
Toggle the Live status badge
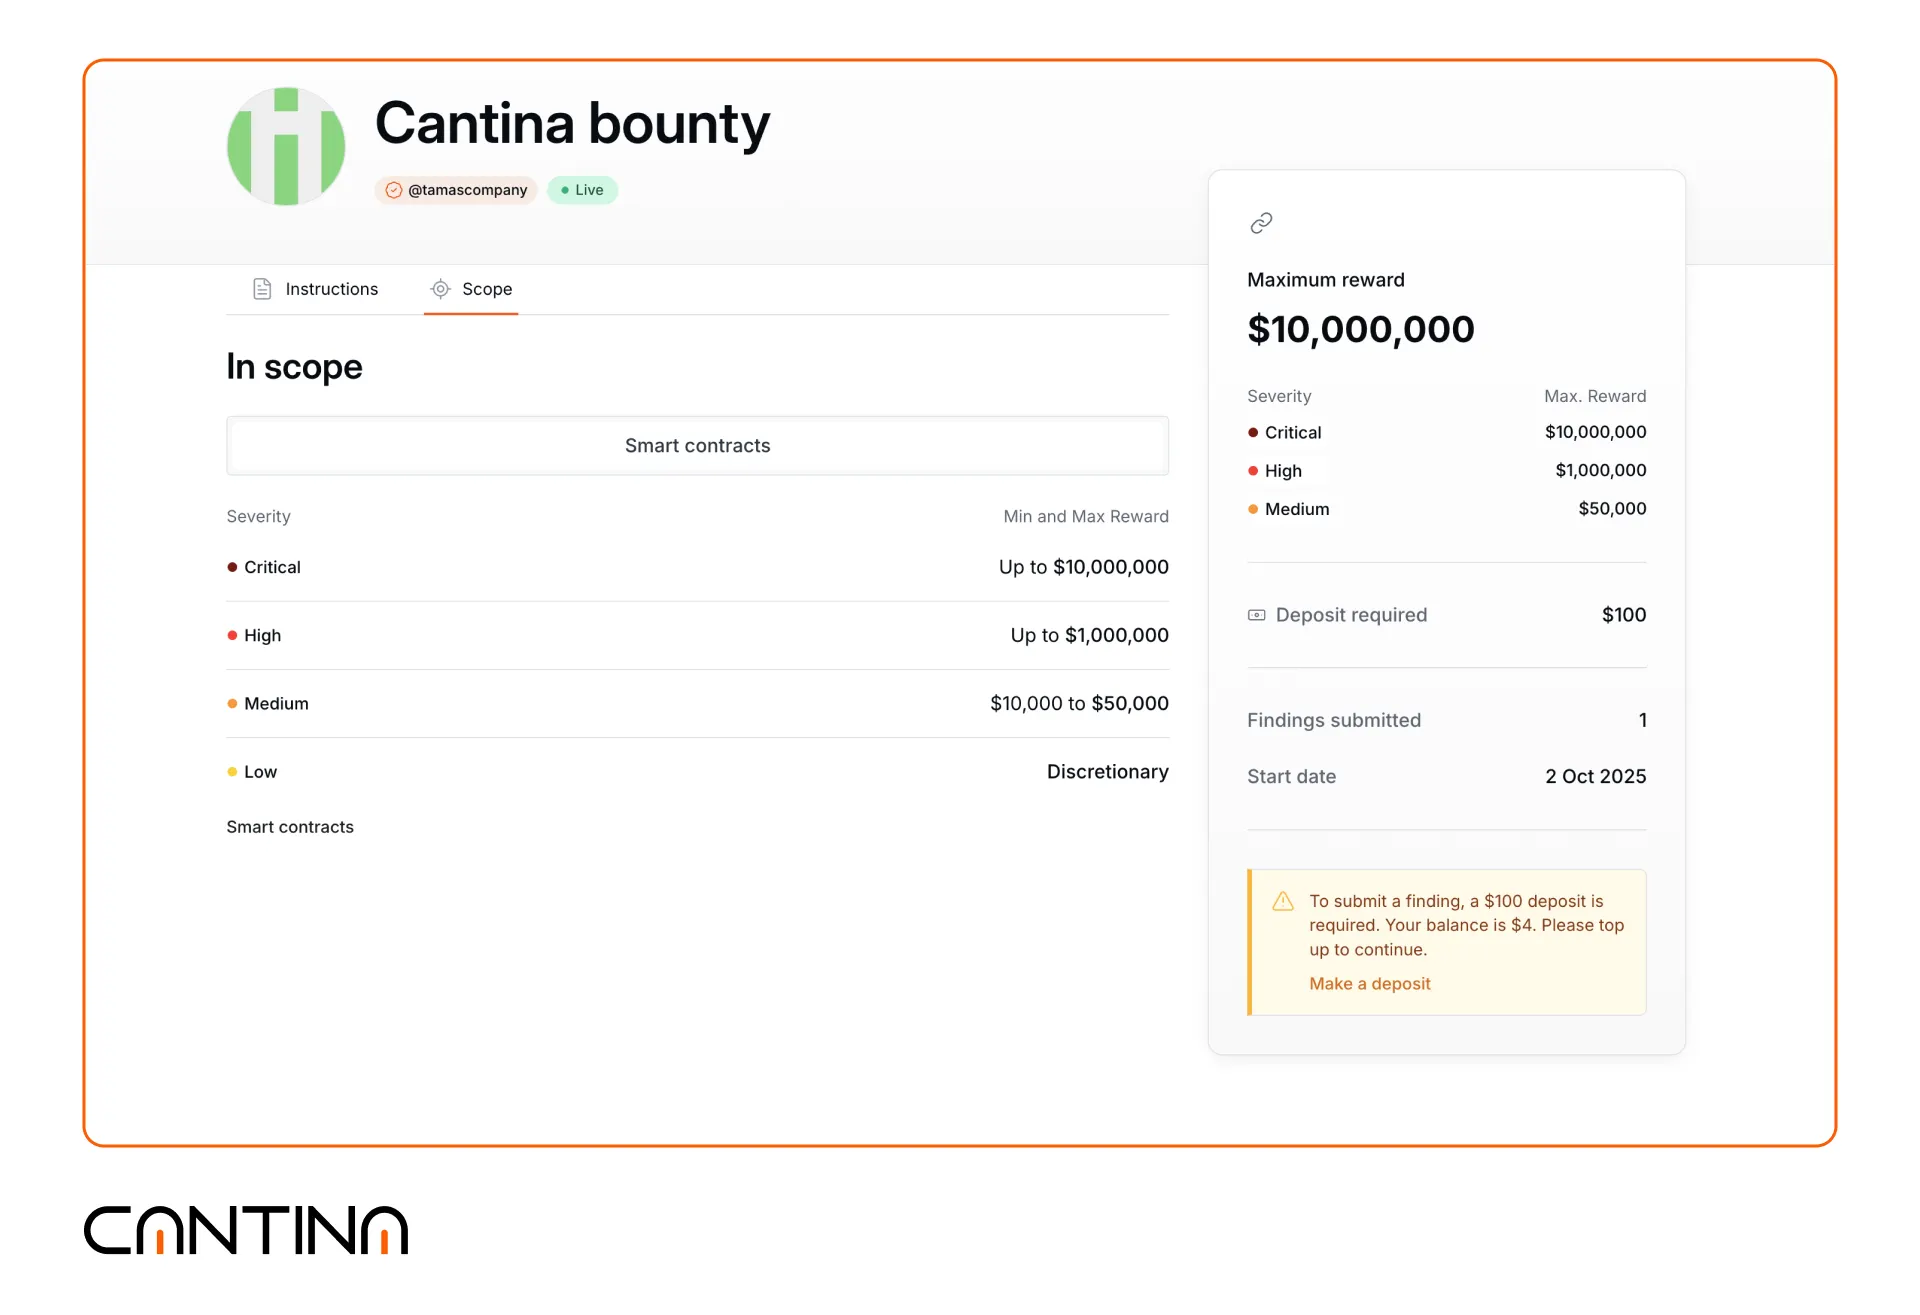tap(582, 190)
